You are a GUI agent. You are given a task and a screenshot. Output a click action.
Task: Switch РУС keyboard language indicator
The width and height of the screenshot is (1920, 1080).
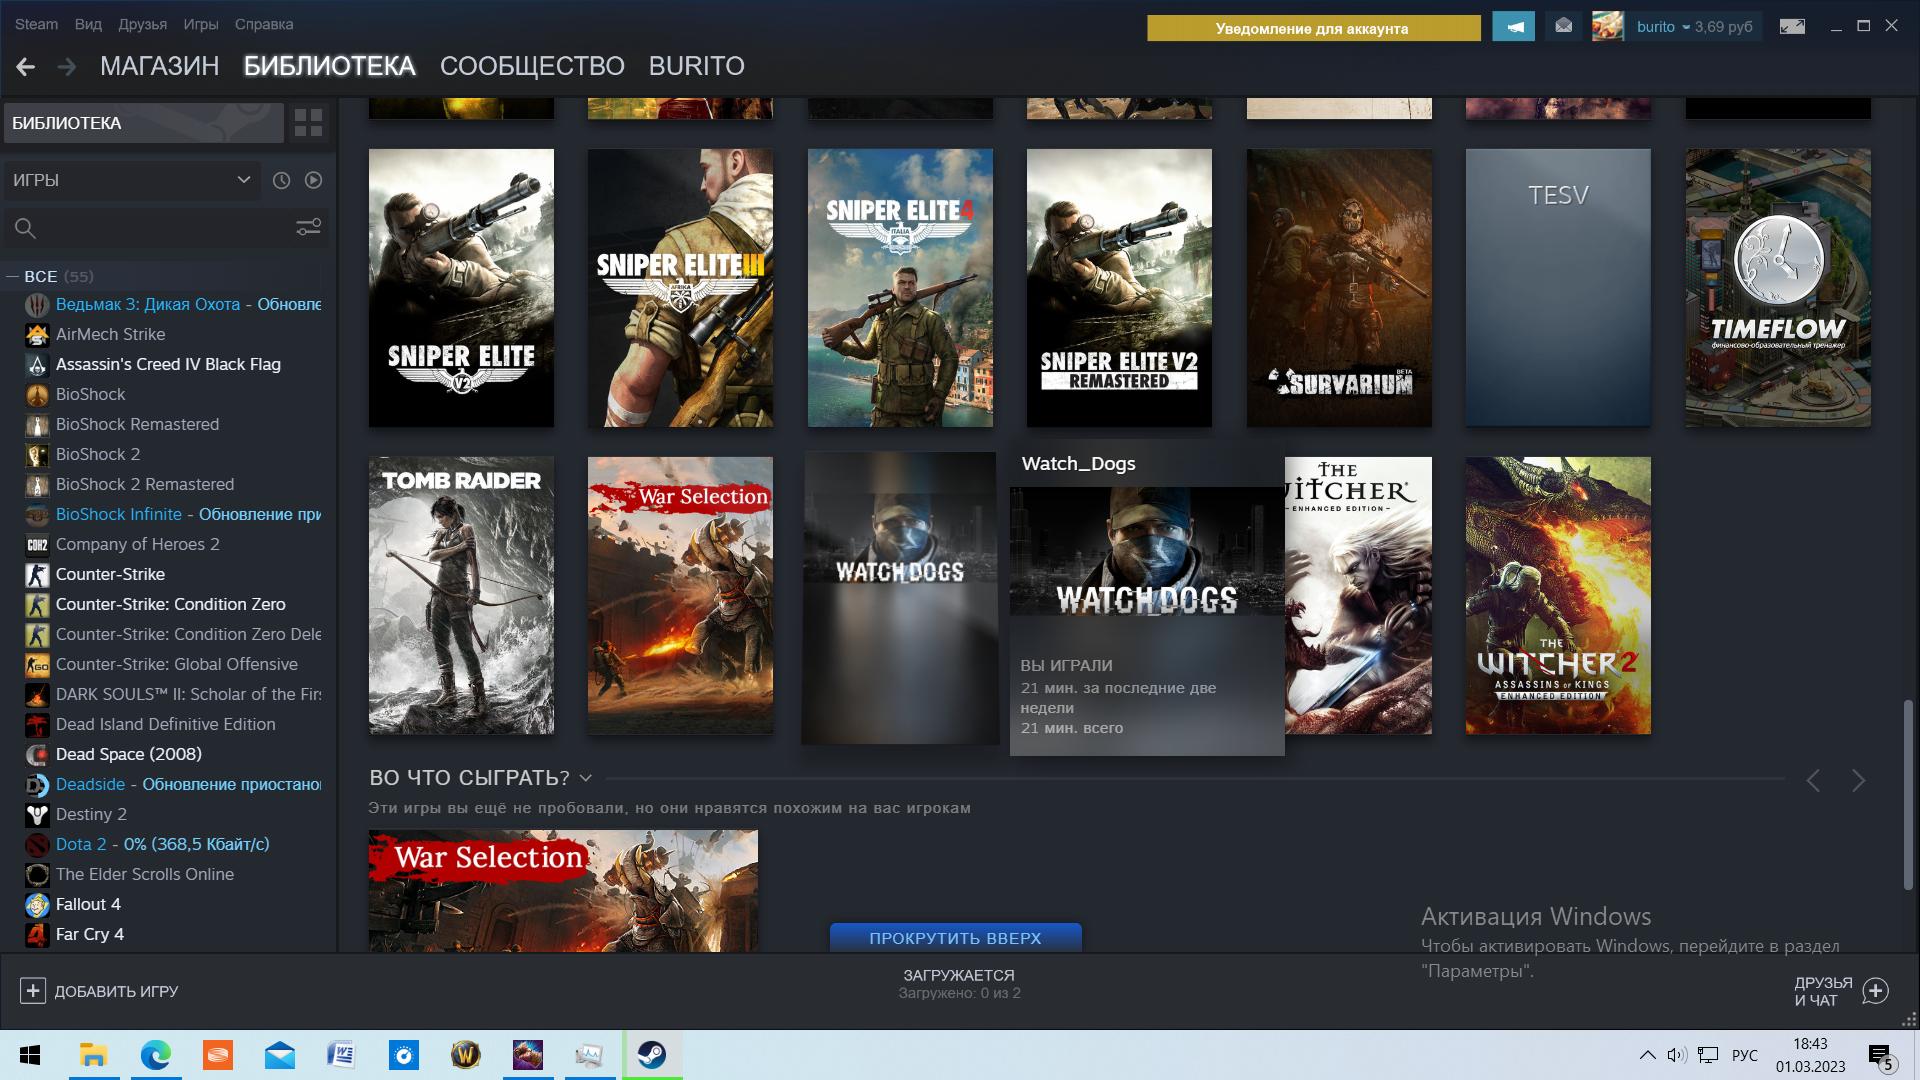tap(1745, 1055)
